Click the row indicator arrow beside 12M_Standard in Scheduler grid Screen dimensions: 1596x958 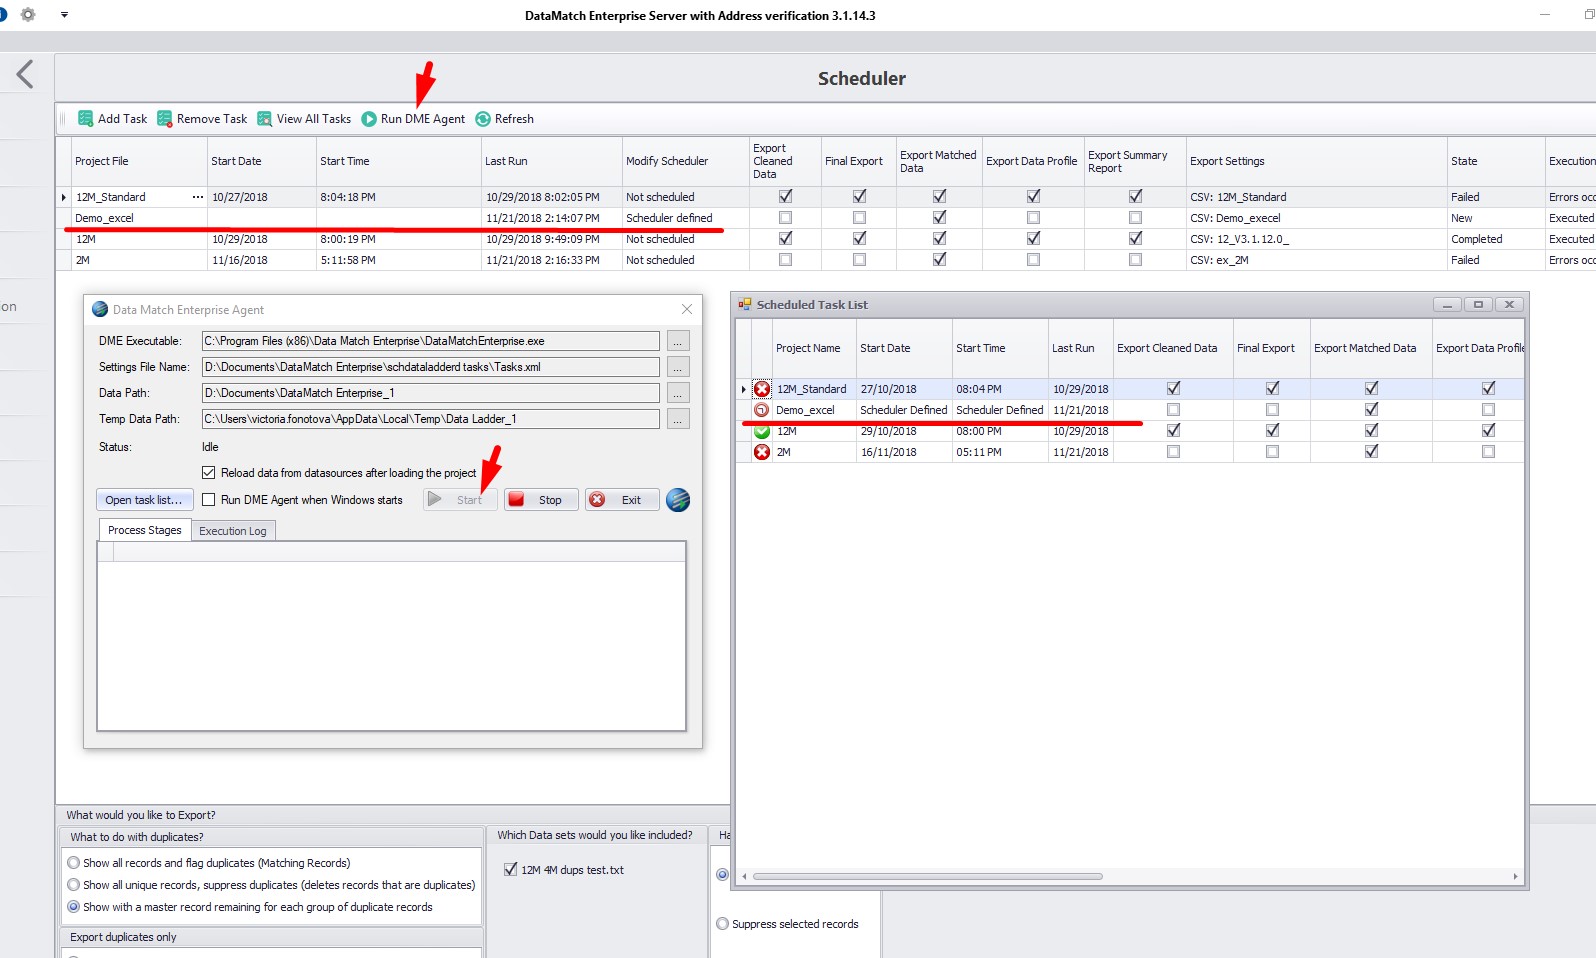pyautogui.click(x=64, y=197)
